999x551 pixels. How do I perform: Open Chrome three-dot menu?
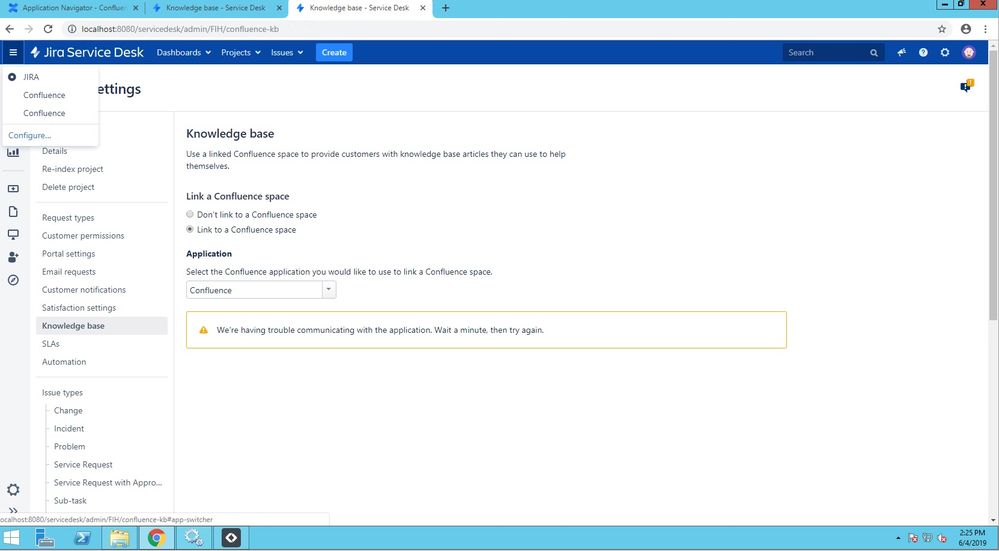click(986, 29)
